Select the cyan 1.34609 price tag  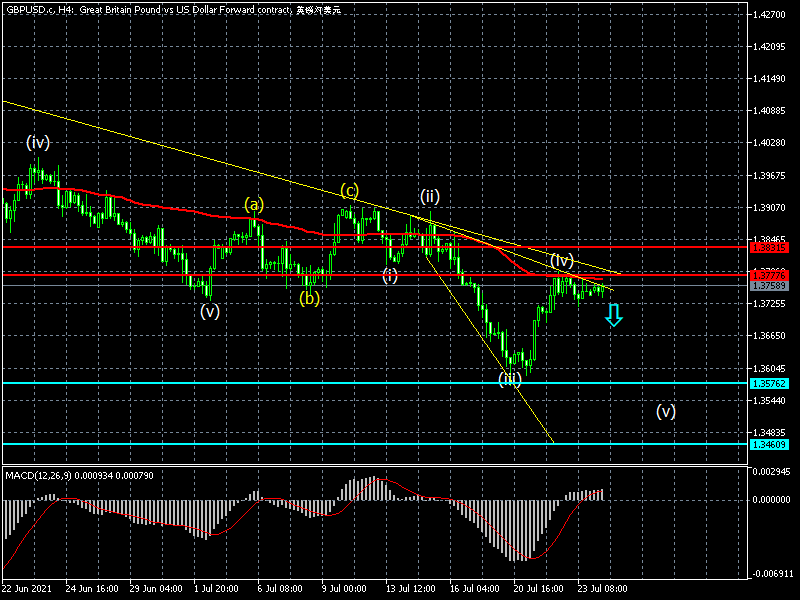tap(768, 444)
